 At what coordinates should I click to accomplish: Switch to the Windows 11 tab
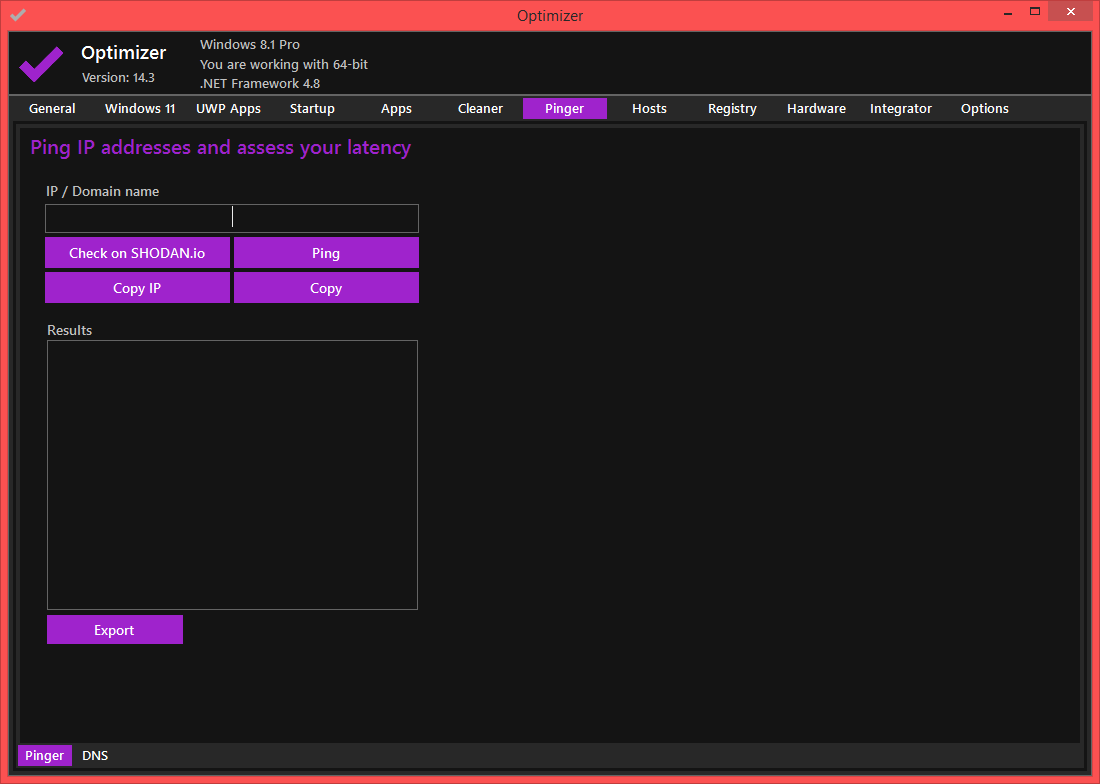[140, 108]
